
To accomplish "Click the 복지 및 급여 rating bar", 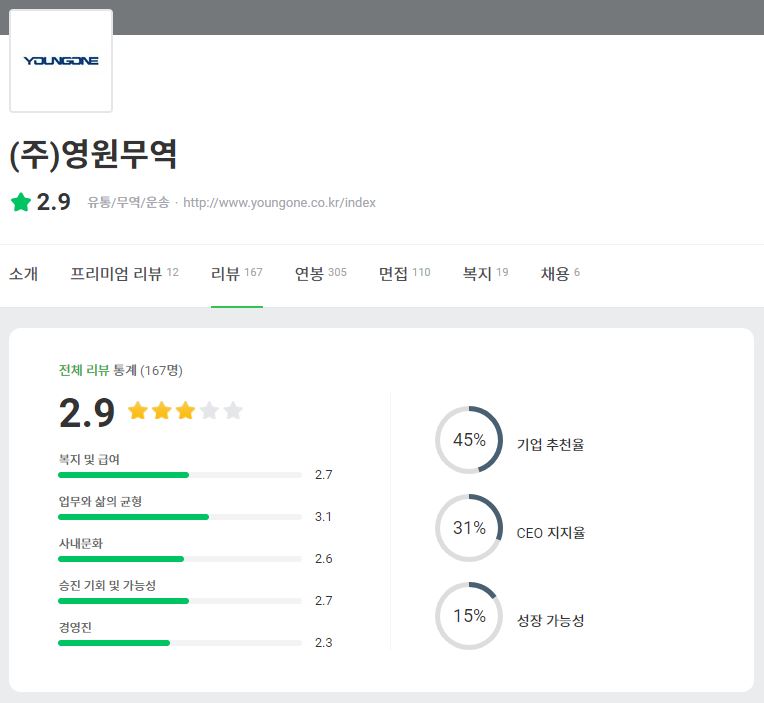I will [x=180, y=475].
